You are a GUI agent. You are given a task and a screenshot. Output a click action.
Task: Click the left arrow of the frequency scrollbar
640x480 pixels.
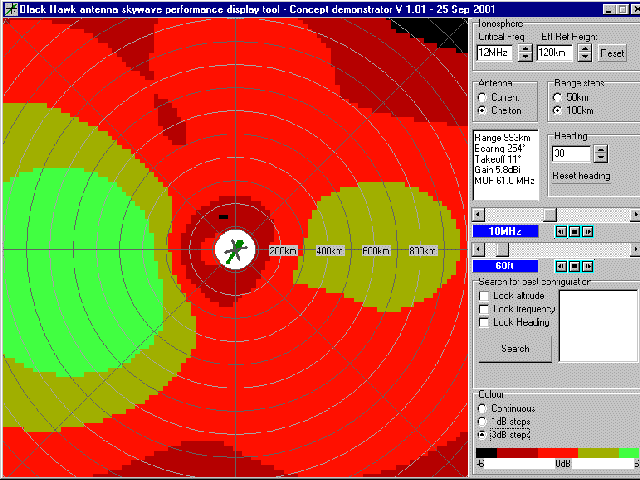(478, 214)
